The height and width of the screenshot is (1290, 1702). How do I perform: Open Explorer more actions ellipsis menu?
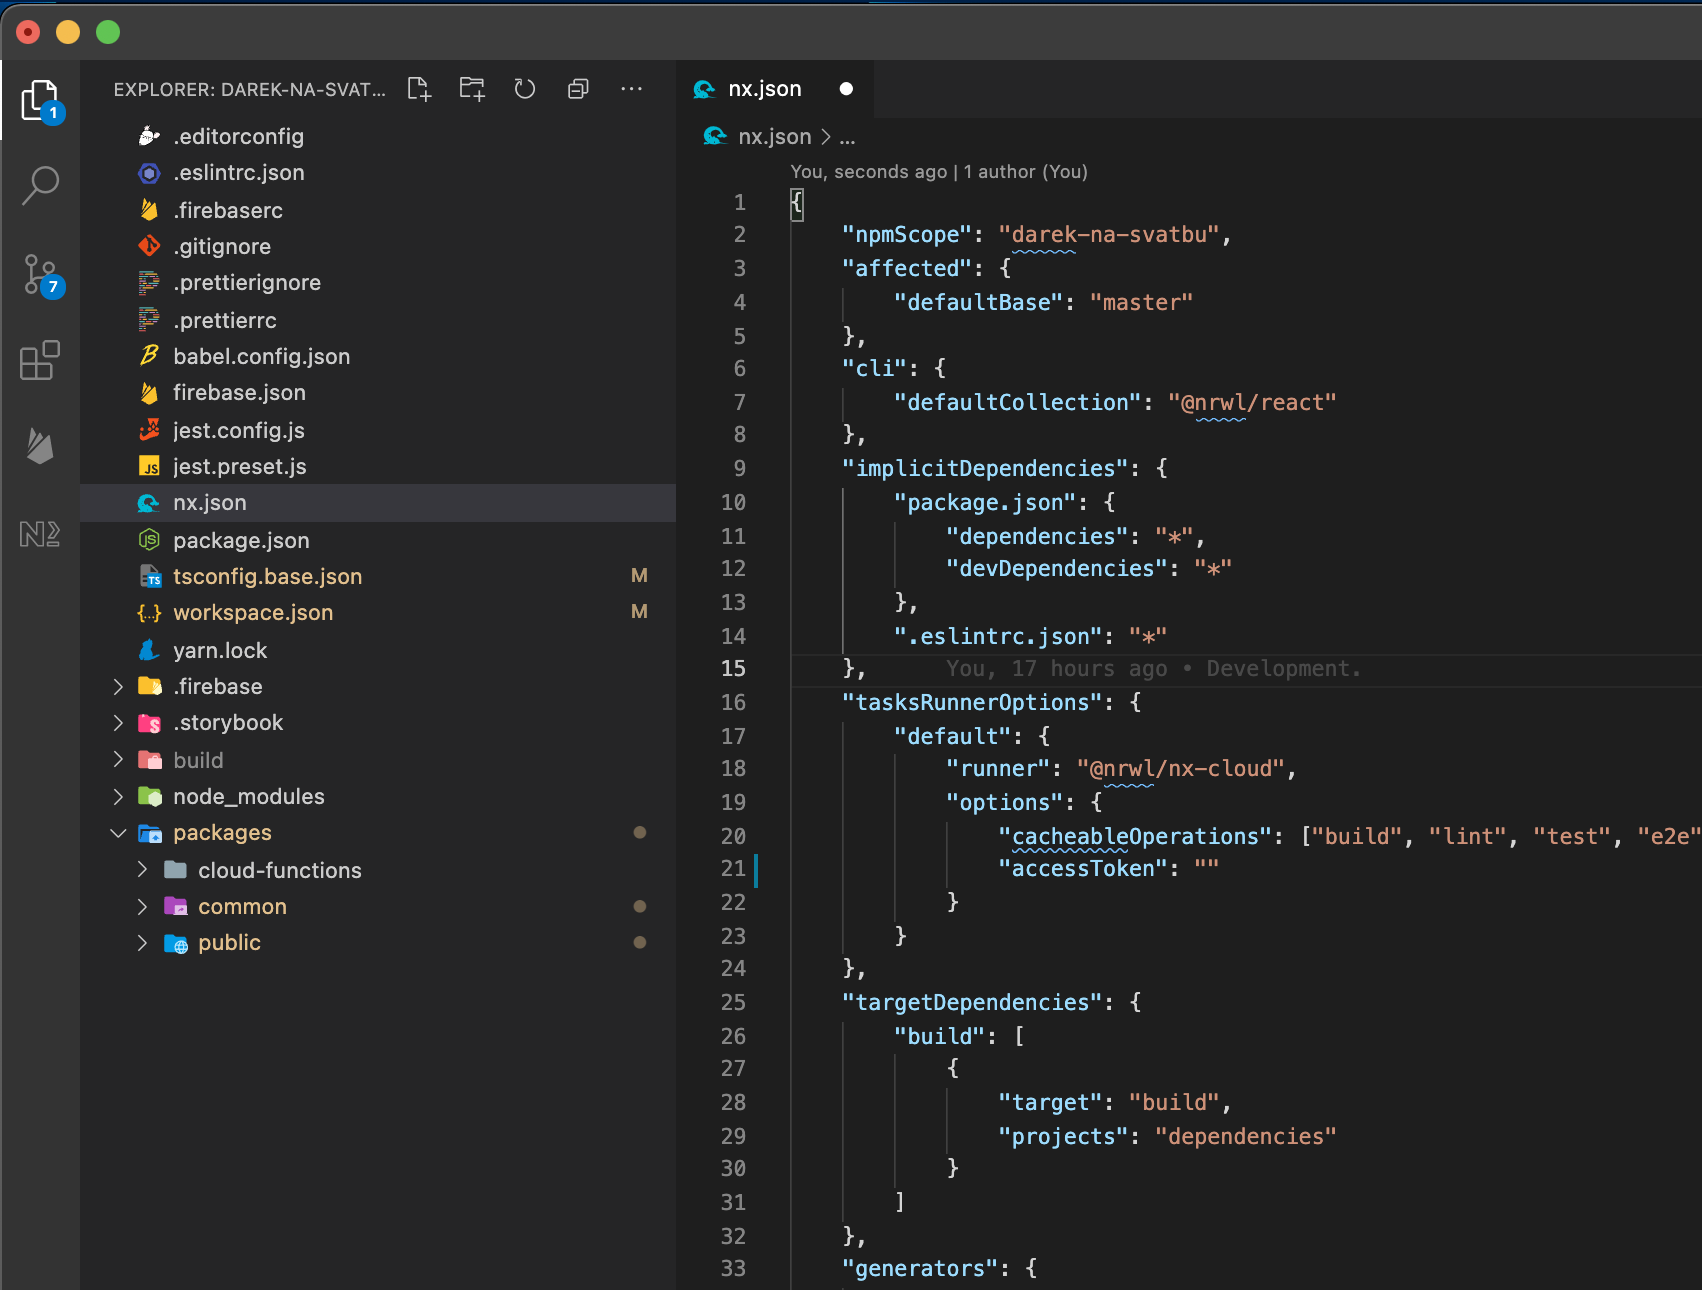[x=631, y=89]
